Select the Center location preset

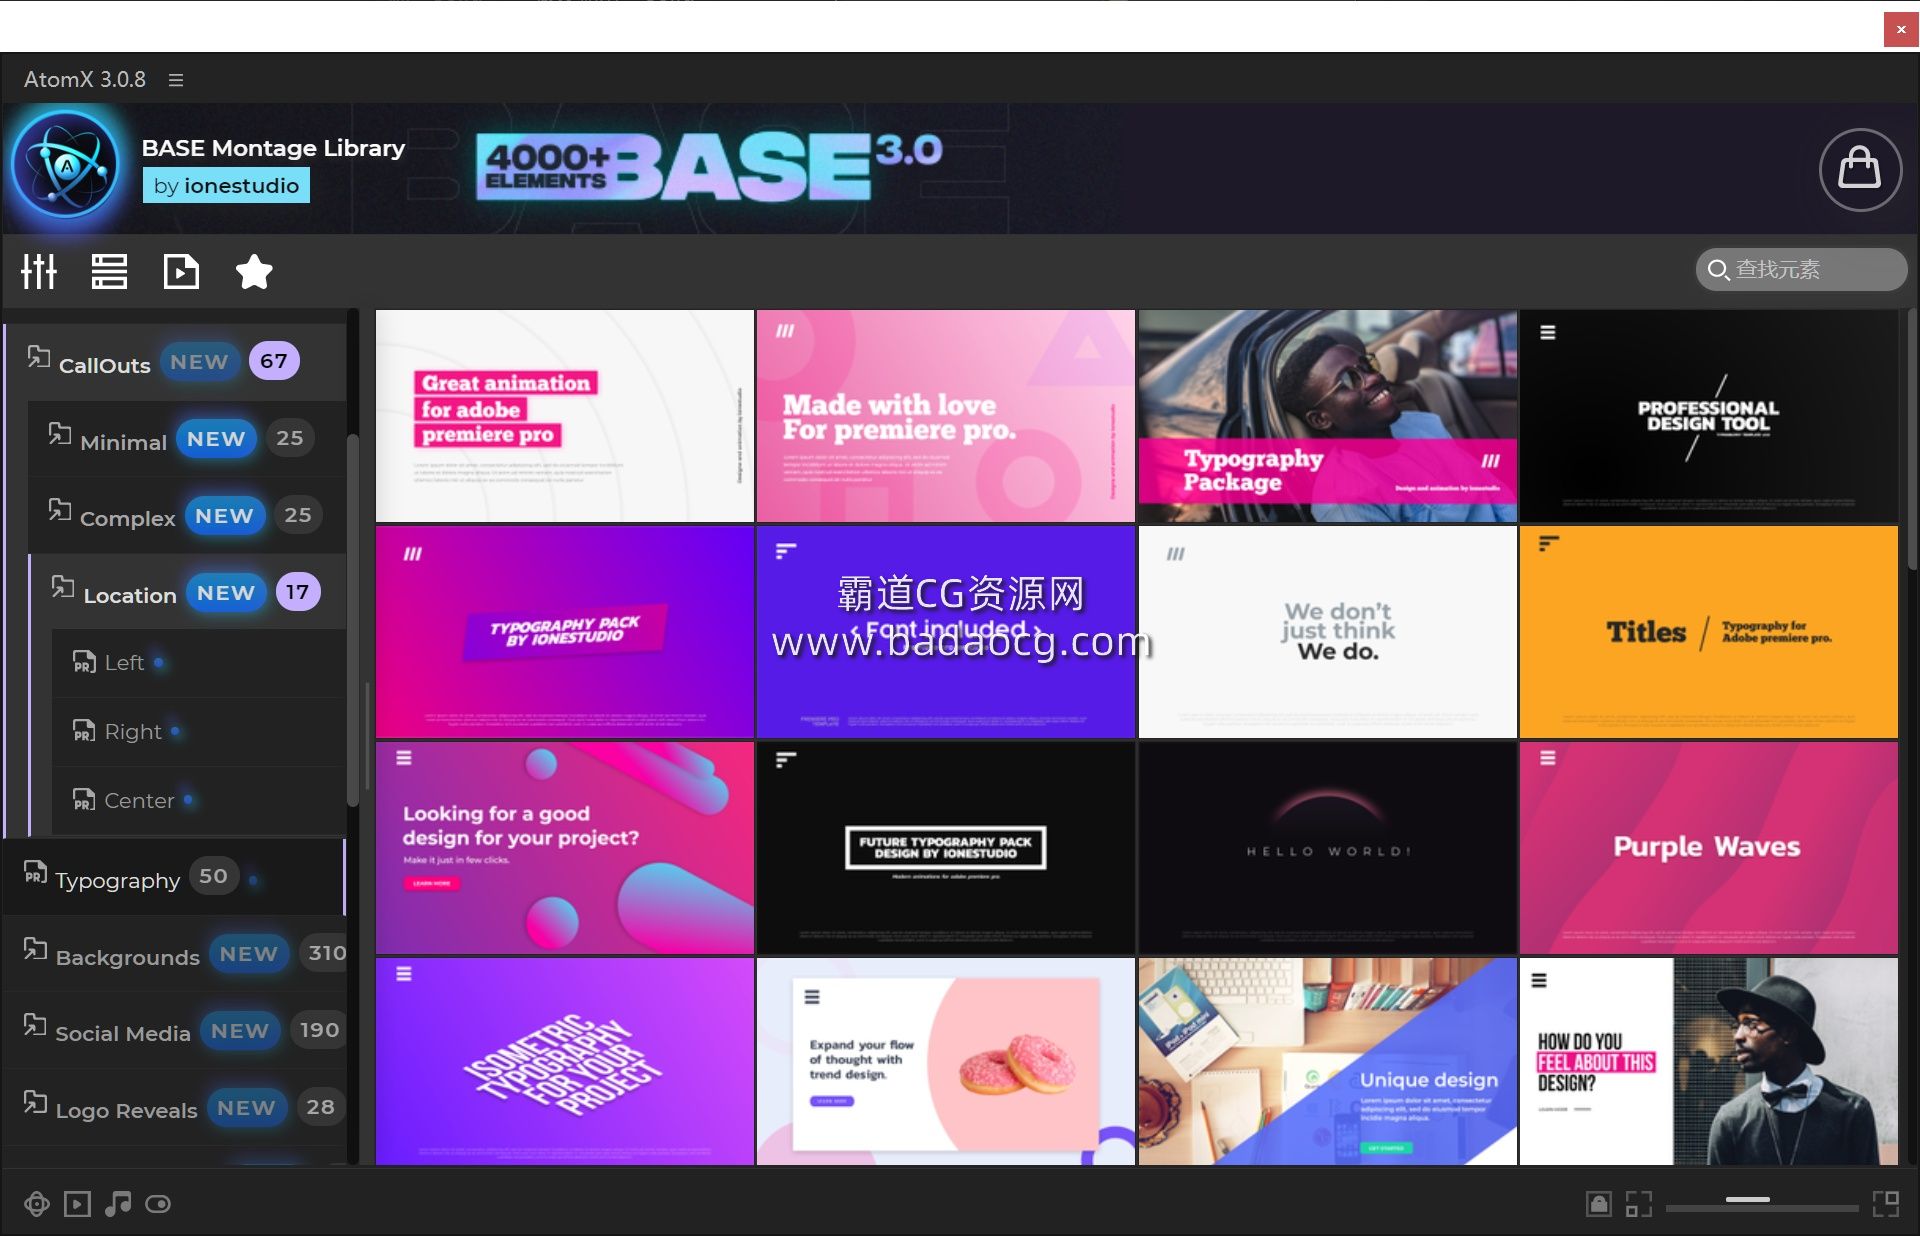[x=199, y=801]
